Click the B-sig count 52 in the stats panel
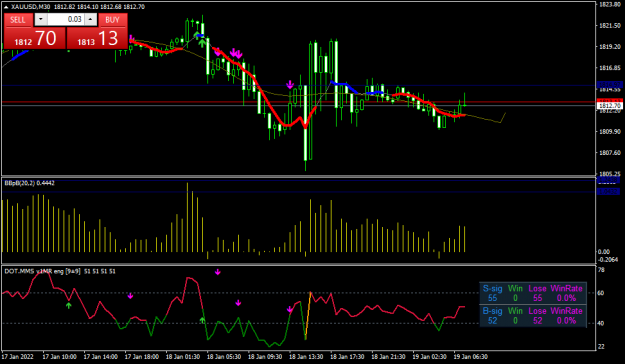This screenshot has height=364, width=625. click(492, 321)
